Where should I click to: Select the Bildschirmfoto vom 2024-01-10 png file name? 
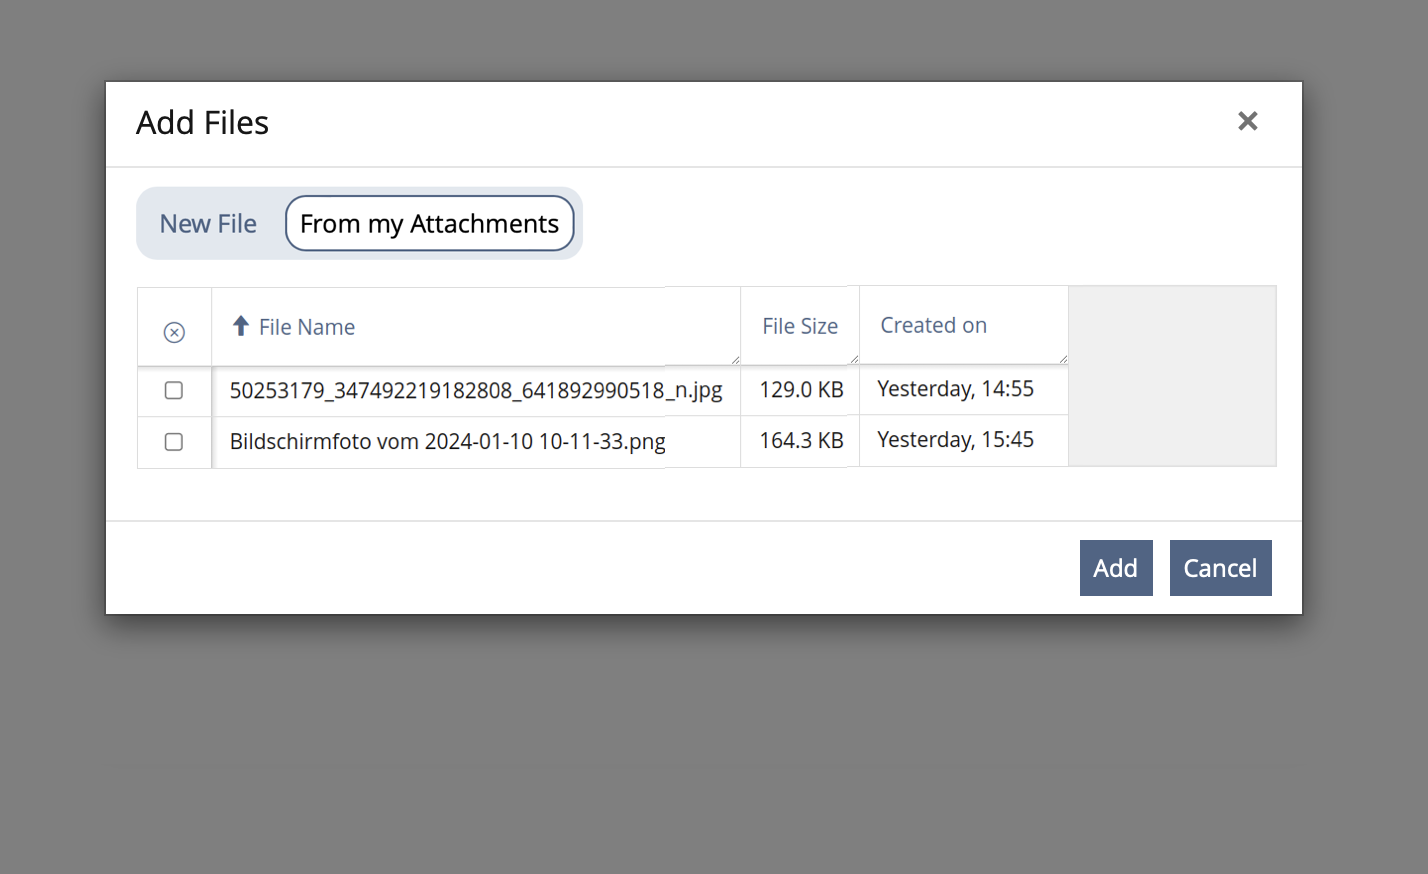coord(447,442)
